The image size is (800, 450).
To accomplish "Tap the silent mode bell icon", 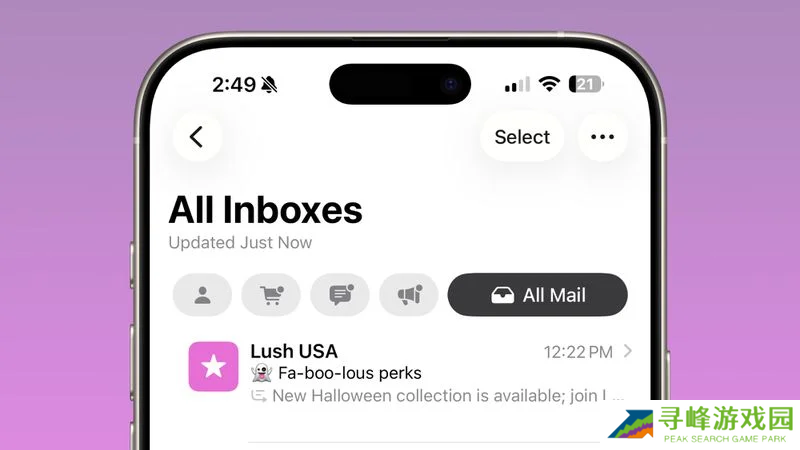I will pyautogui.click(x=269, y=85).
